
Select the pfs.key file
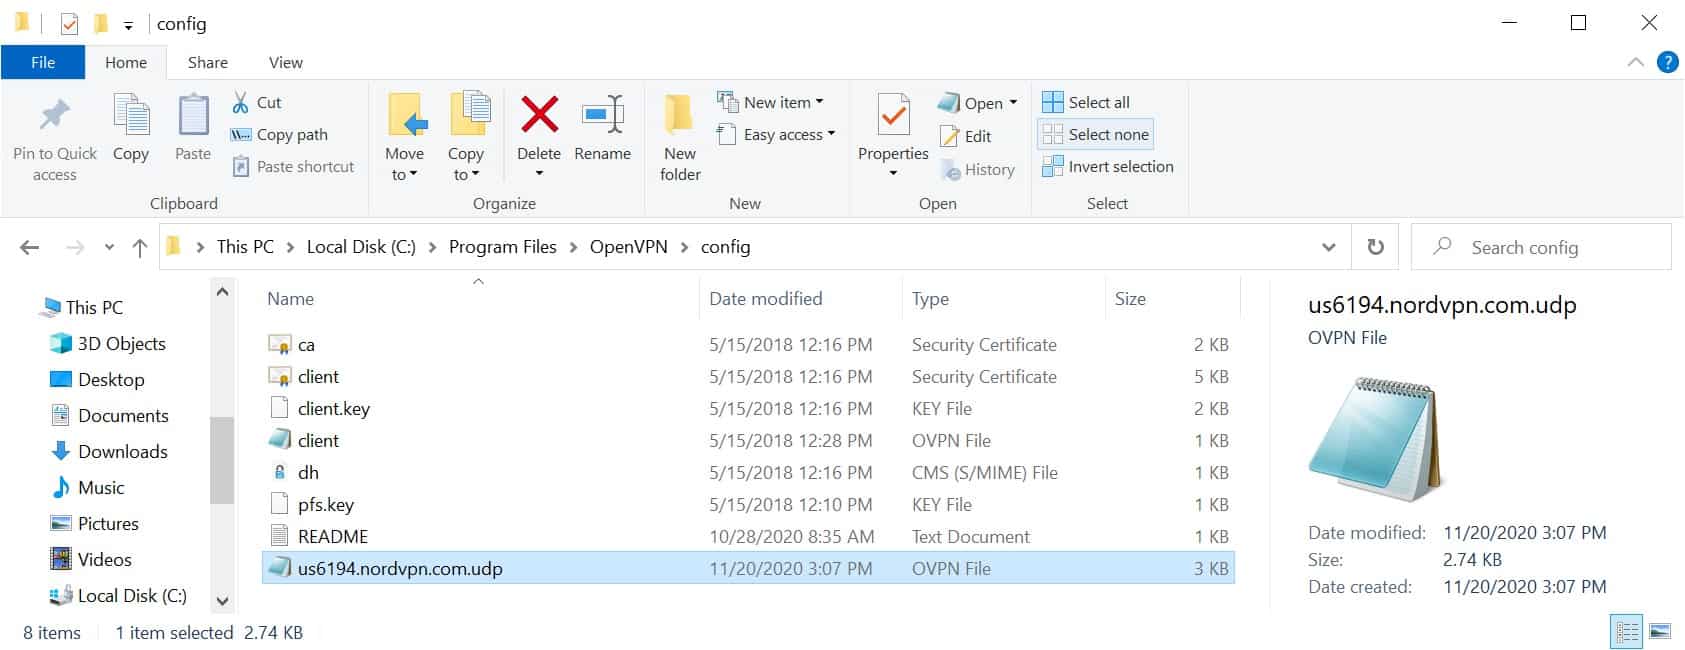pyautogui.click(x=748, y=504)
